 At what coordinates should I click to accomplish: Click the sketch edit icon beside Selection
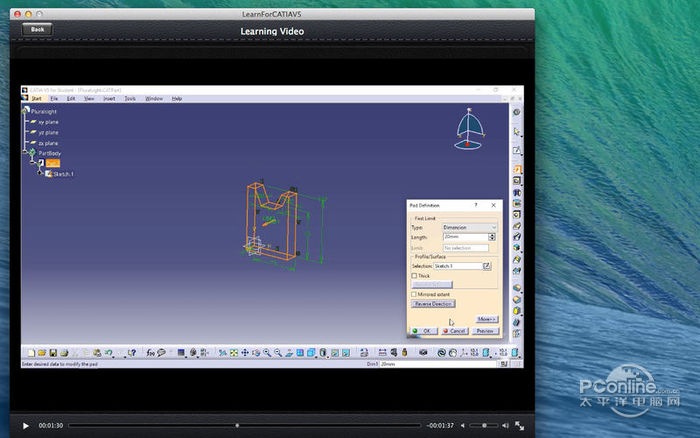point(487,266)
